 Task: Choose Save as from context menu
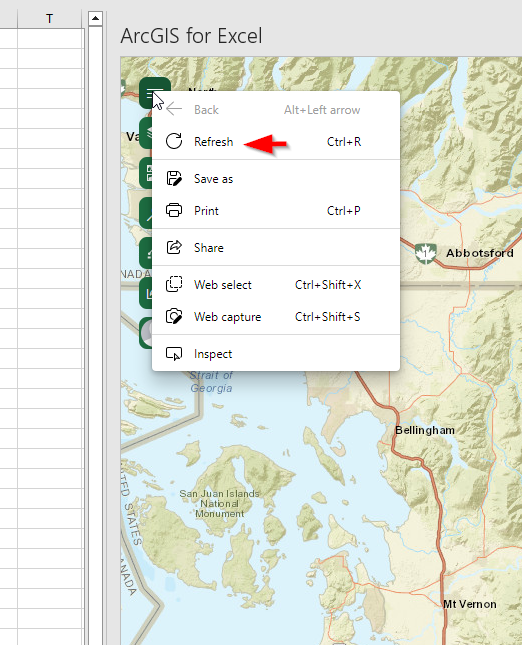[276, 179]
